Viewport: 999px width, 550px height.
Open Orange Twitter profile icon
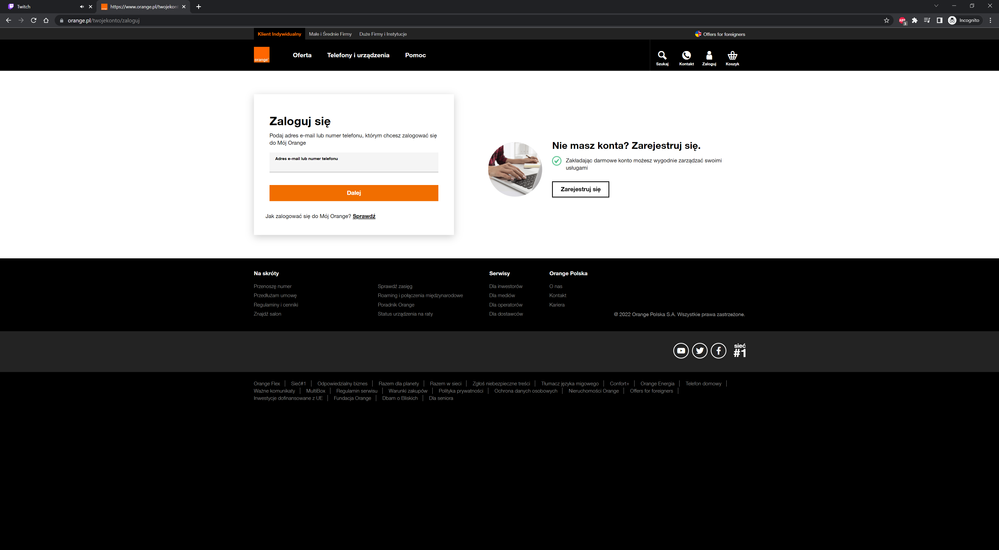point(700,351)
